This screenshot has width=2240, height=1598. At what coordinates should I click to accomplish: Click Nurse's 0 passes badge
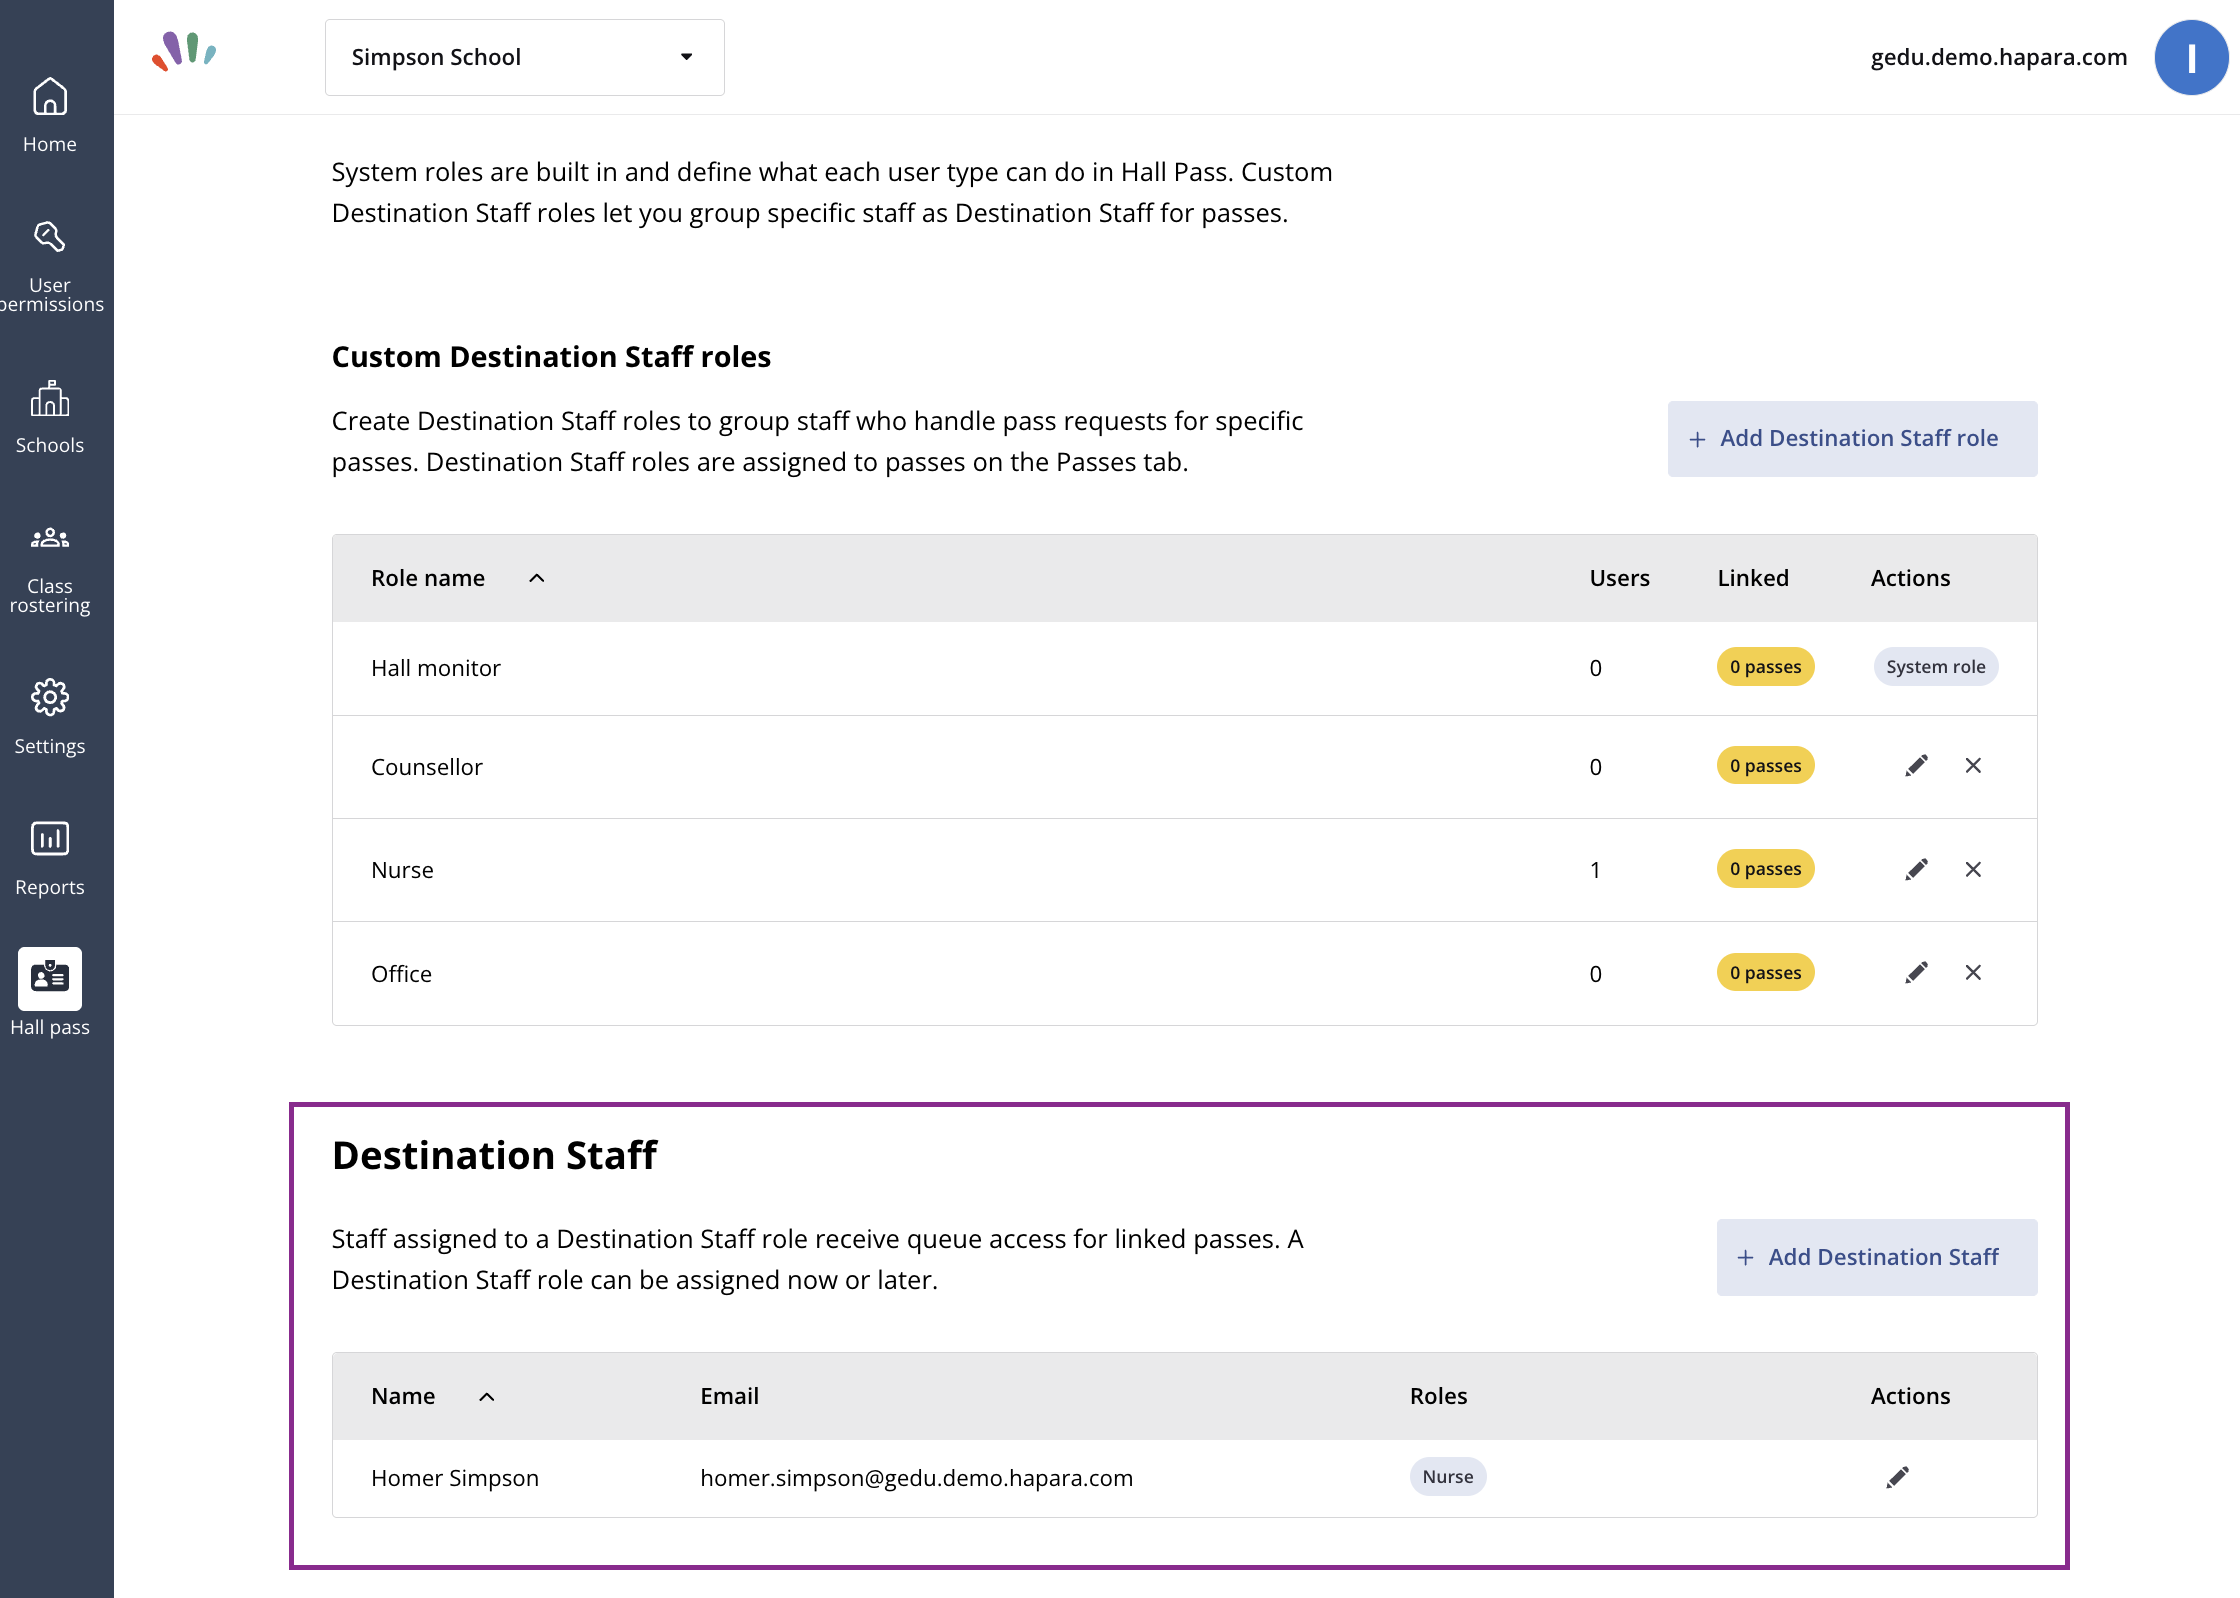(1765, 868)
